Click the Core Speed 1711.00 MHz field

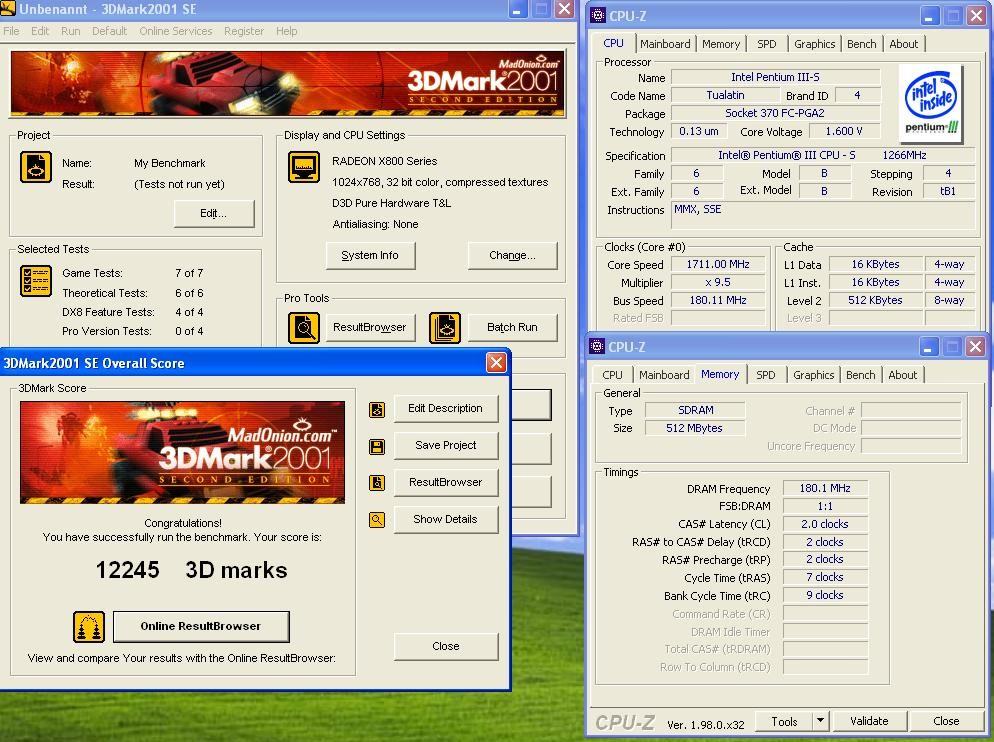coord(718,264)
